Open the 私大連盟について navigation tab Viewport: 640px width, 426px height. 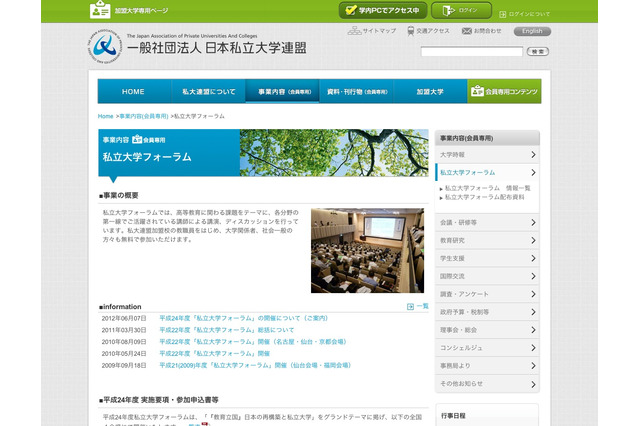[210, 92]
